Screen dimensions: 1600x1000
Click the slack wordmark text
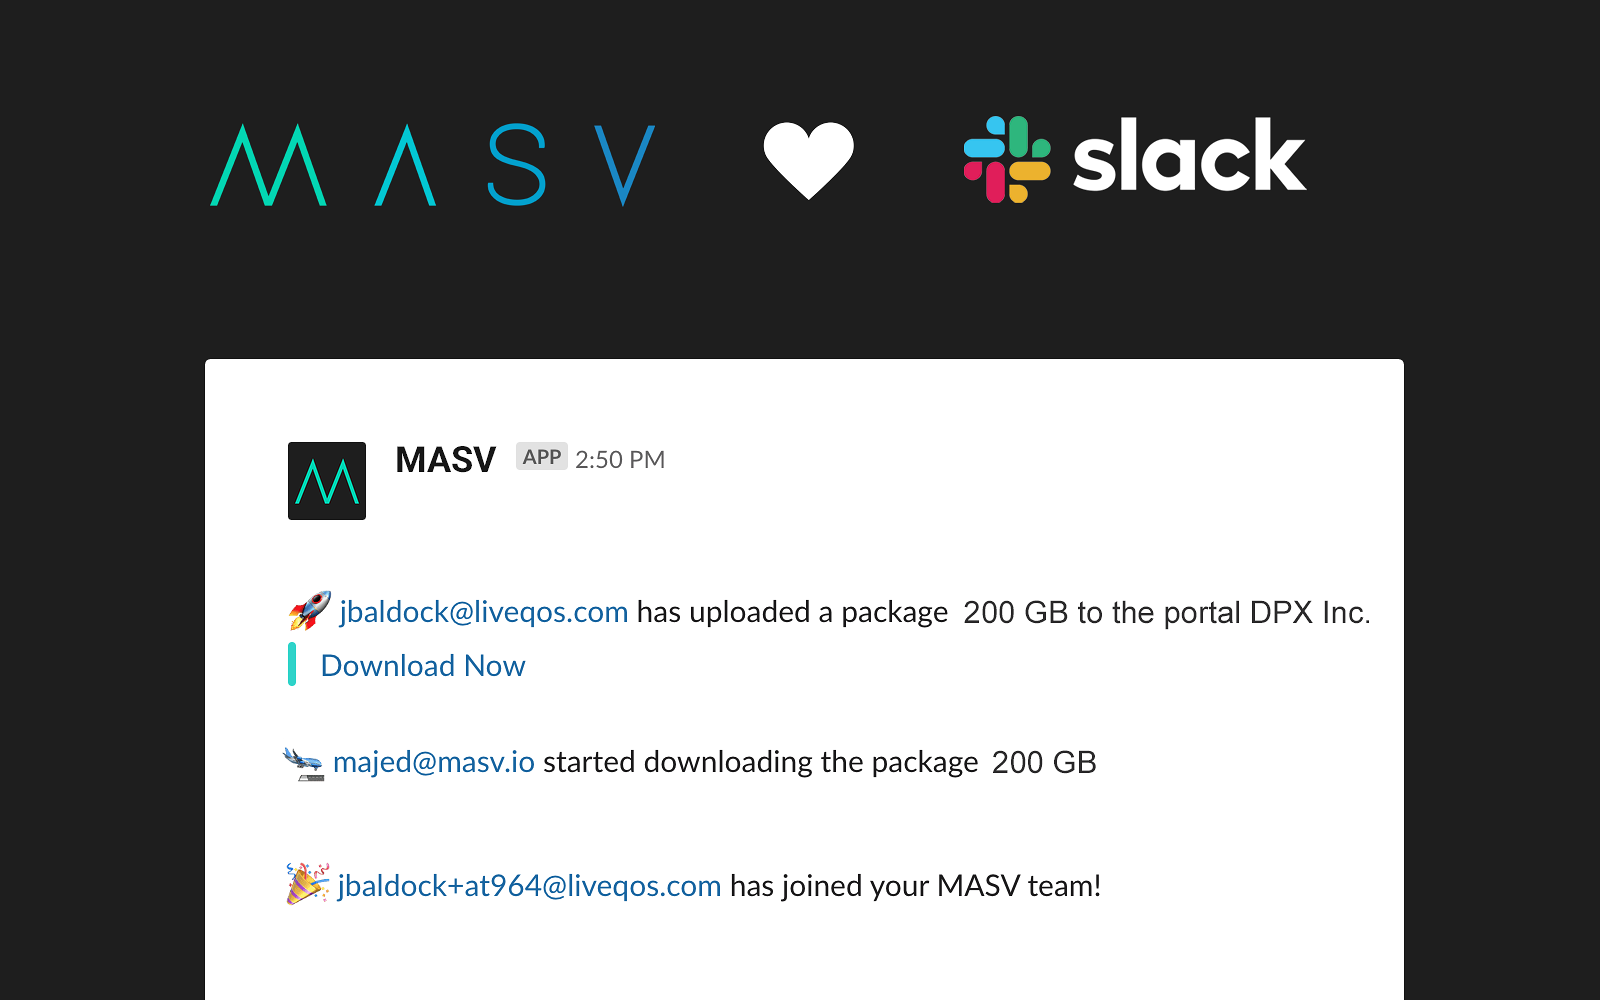[1190, 156]
